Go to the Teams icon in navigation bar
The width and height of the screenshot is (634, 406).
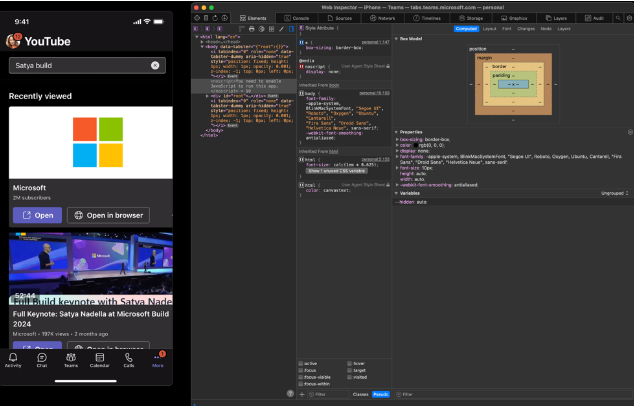click(x=71, y=359)
